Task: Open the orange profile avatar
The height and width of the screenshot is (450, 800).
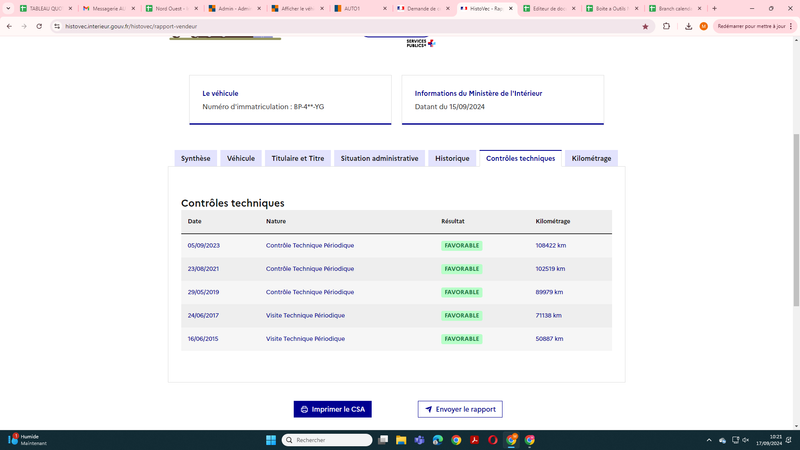Action: (x=704, y=26)
